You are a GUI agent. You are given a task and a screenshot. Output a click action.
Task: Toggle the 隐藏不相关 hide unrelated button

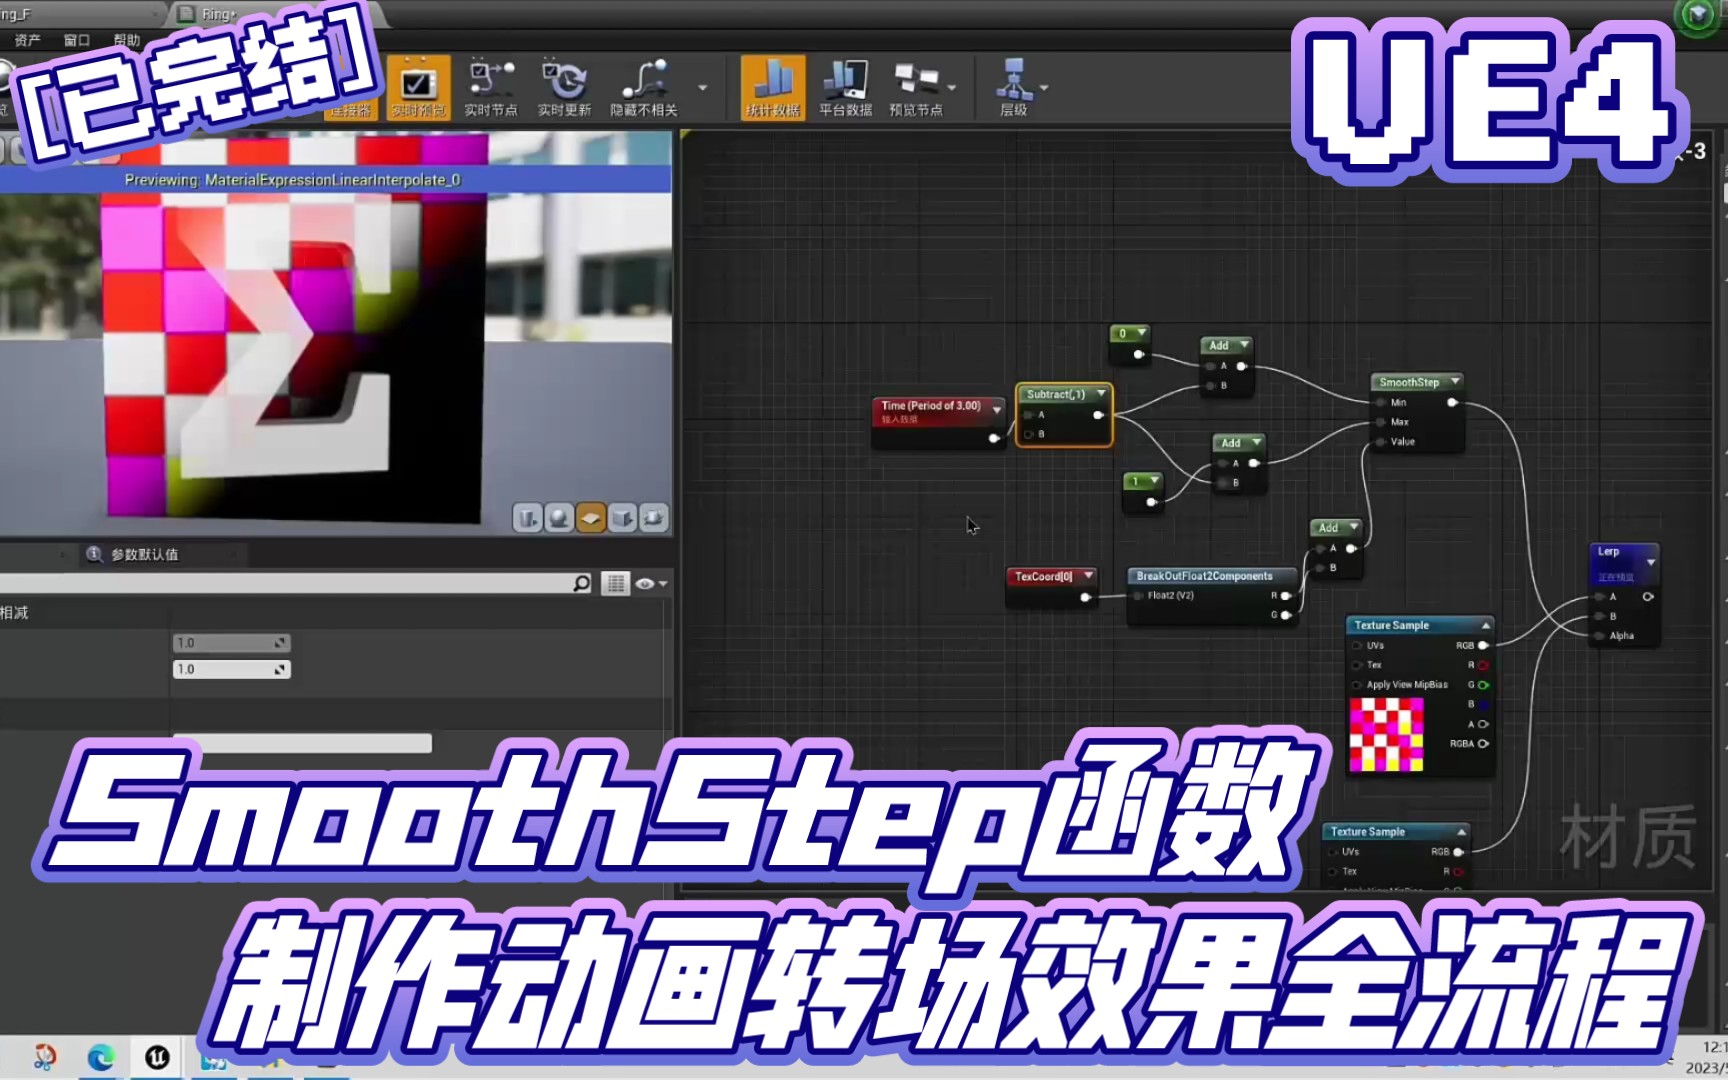644,88
